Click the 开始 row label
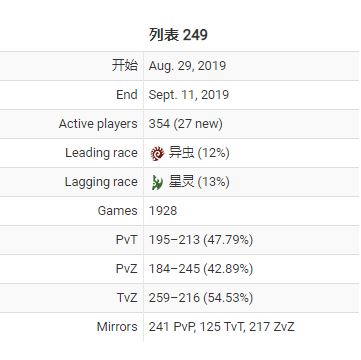The height and width of the screenshot is (360, 361). point(125,65)
